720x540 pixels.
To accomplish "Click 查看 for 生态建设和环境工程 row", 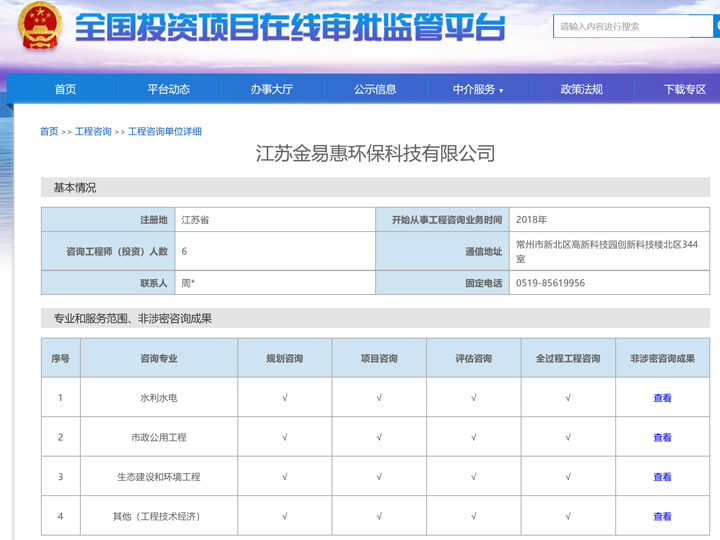I will 662,477.
